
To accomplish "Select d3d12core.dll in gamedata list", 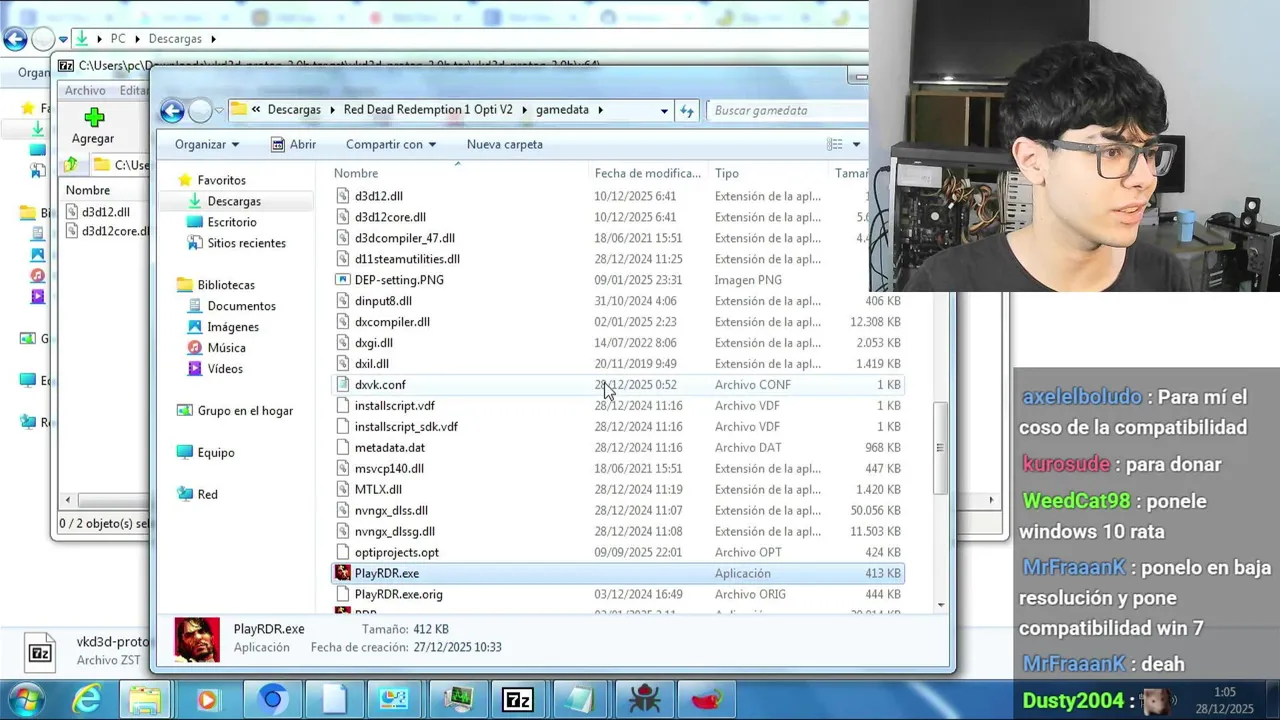I will (x=390, y=217).
